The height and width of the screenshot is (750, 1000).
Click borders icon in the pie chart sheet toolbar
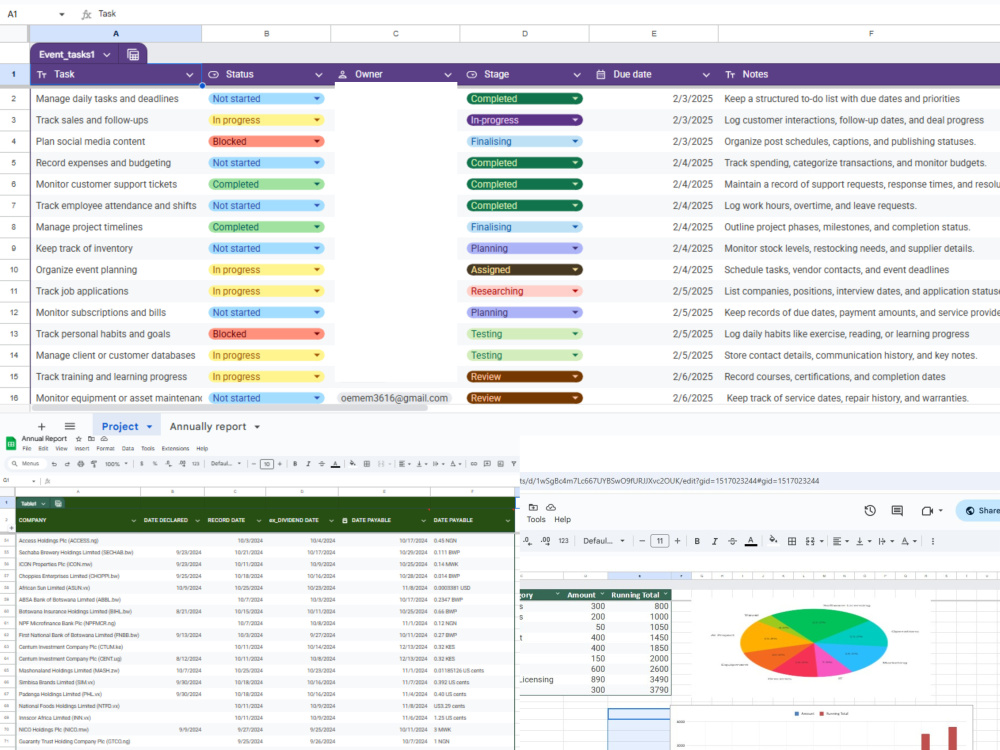792,541
